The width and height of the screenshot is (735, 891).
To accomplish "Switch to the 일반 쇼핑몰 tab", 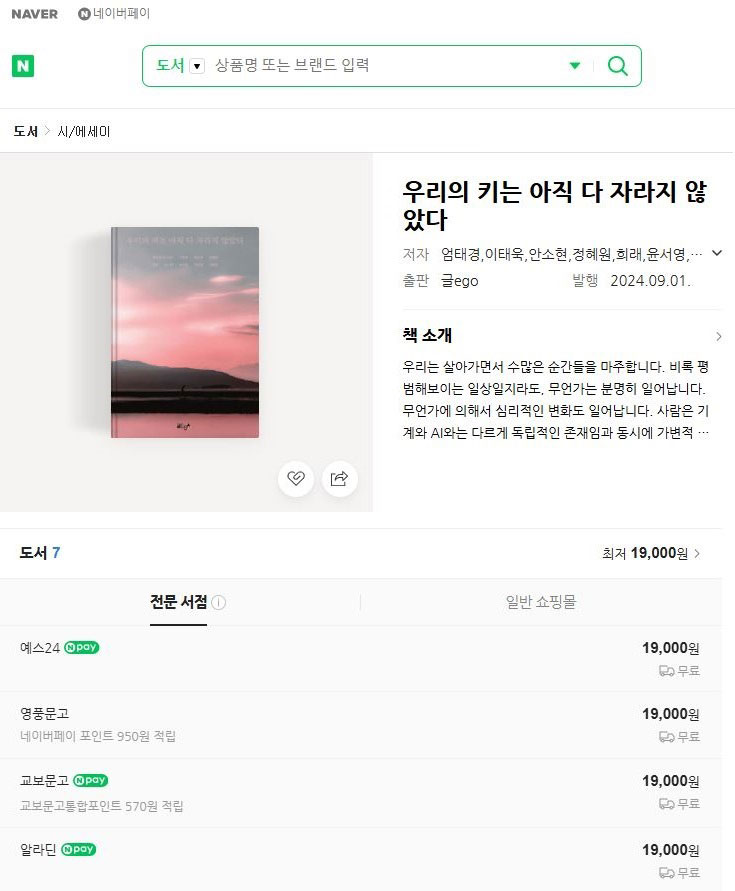I will [541, 602].
